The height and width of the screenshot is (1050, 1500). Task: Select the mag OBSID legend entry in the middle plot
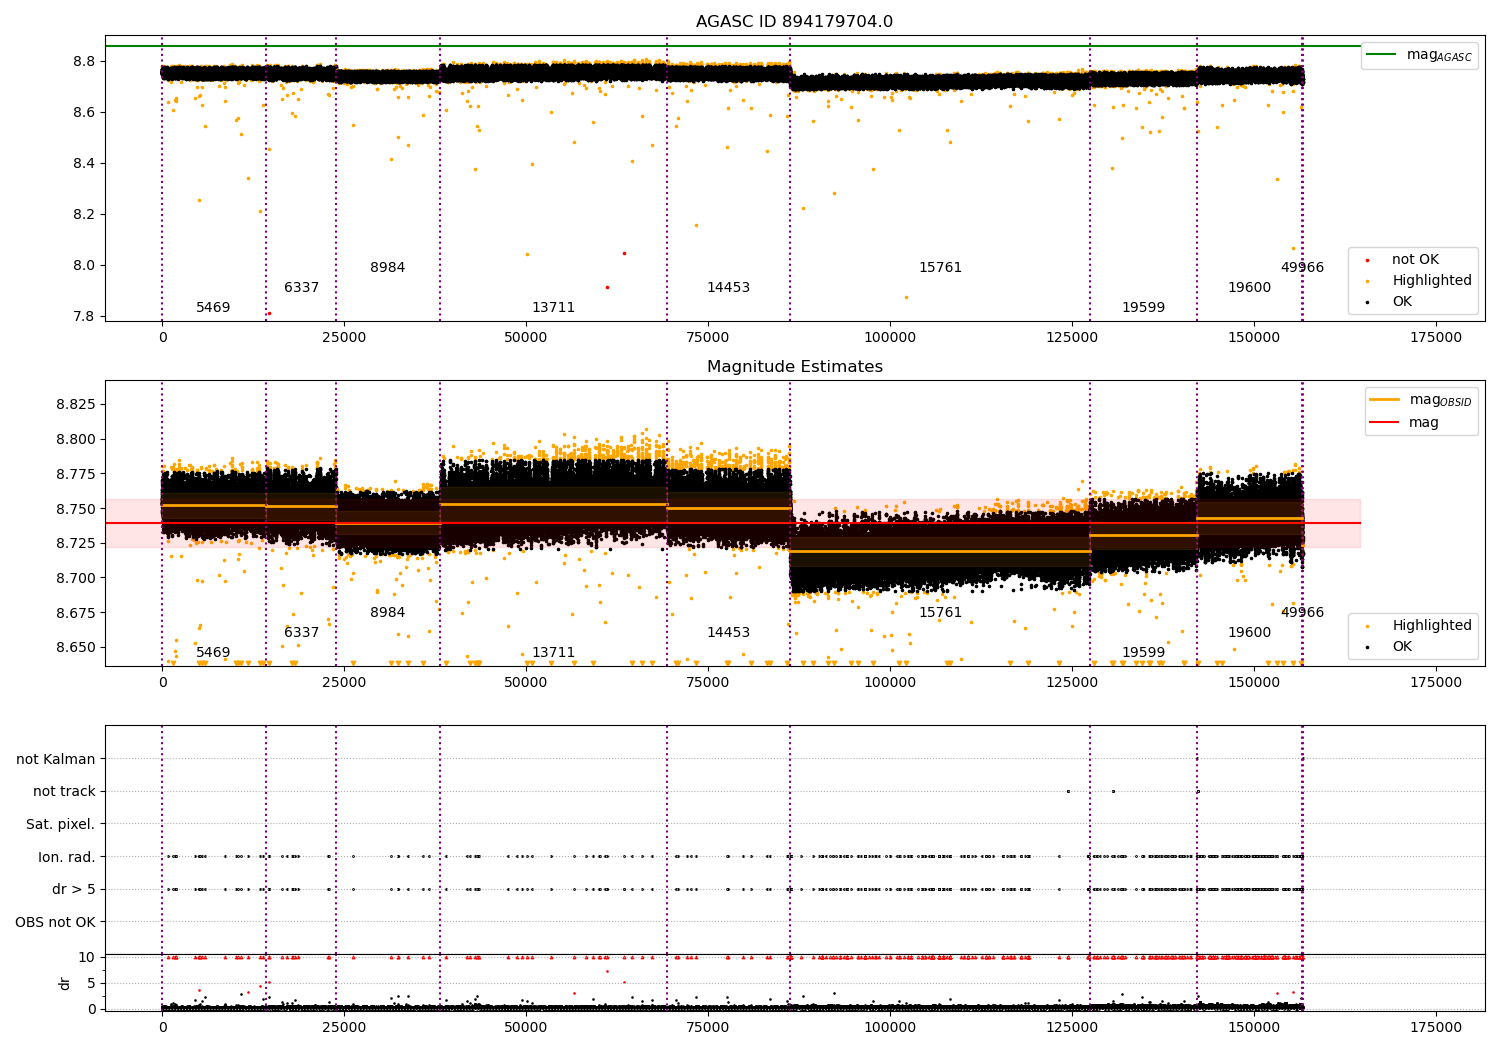pyautogui.click(x=1421, y=400)
